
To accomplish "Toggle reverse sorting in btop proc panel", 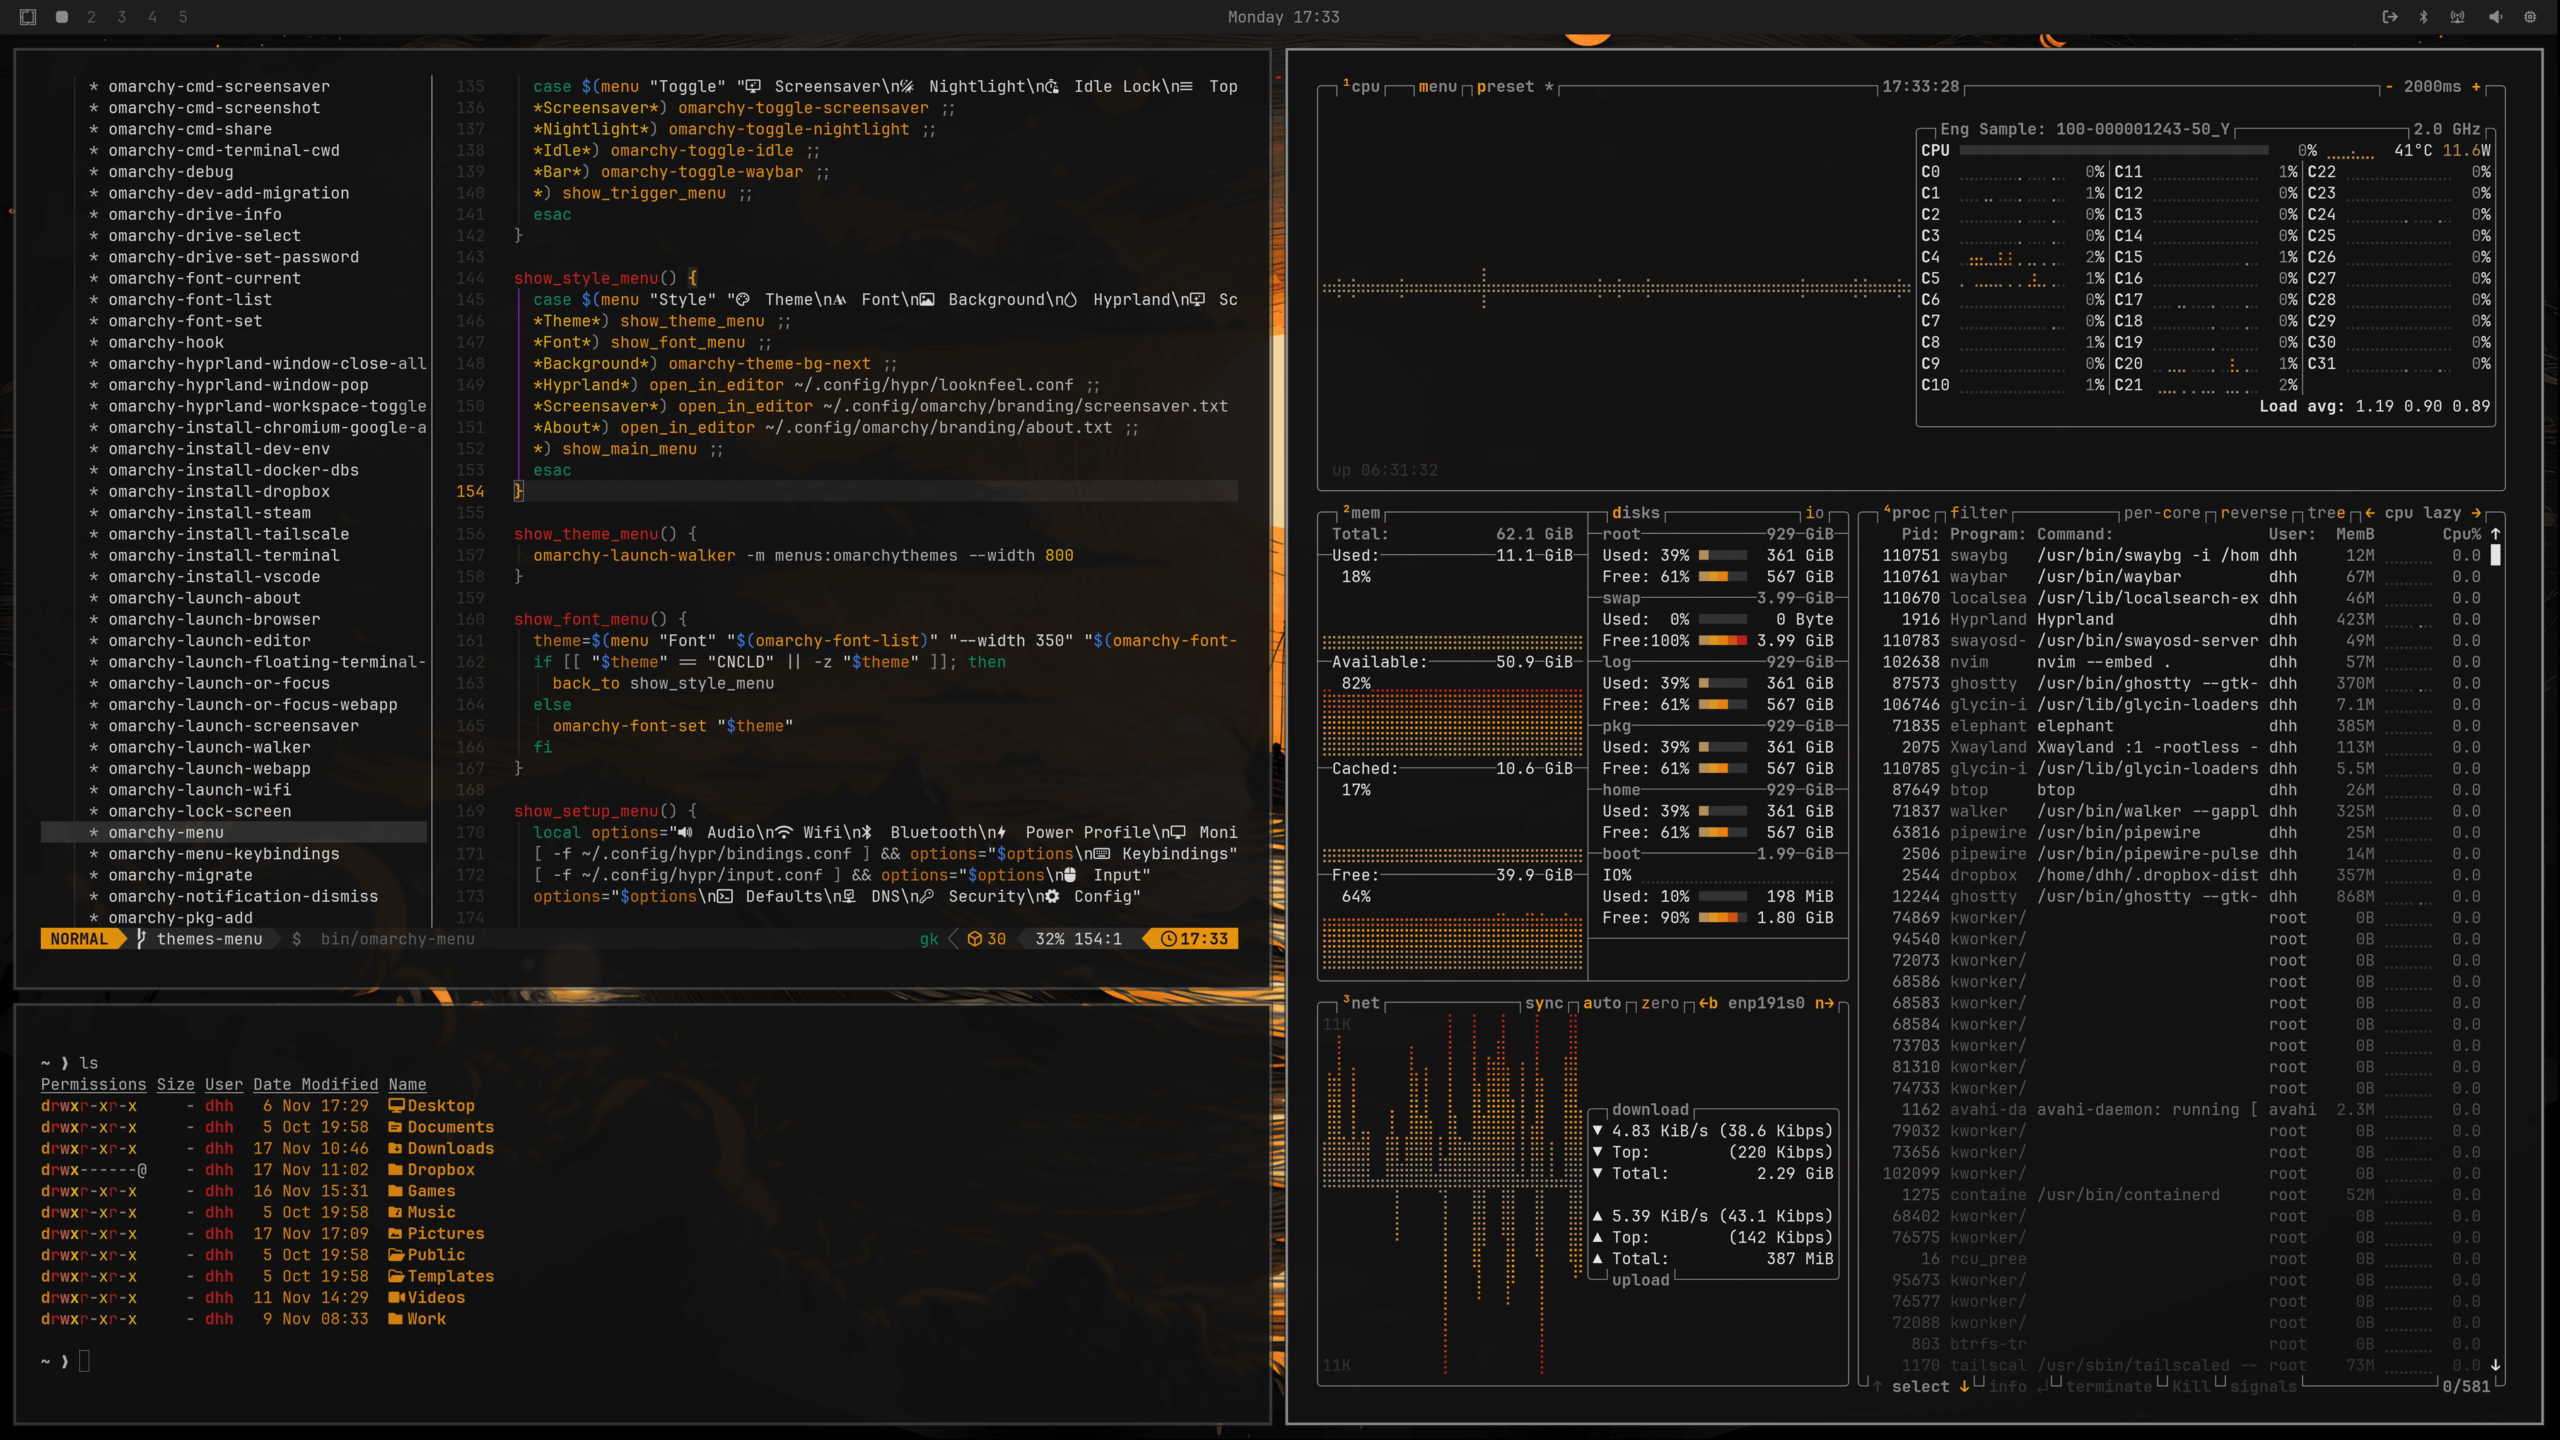I will coord(2253,513).
